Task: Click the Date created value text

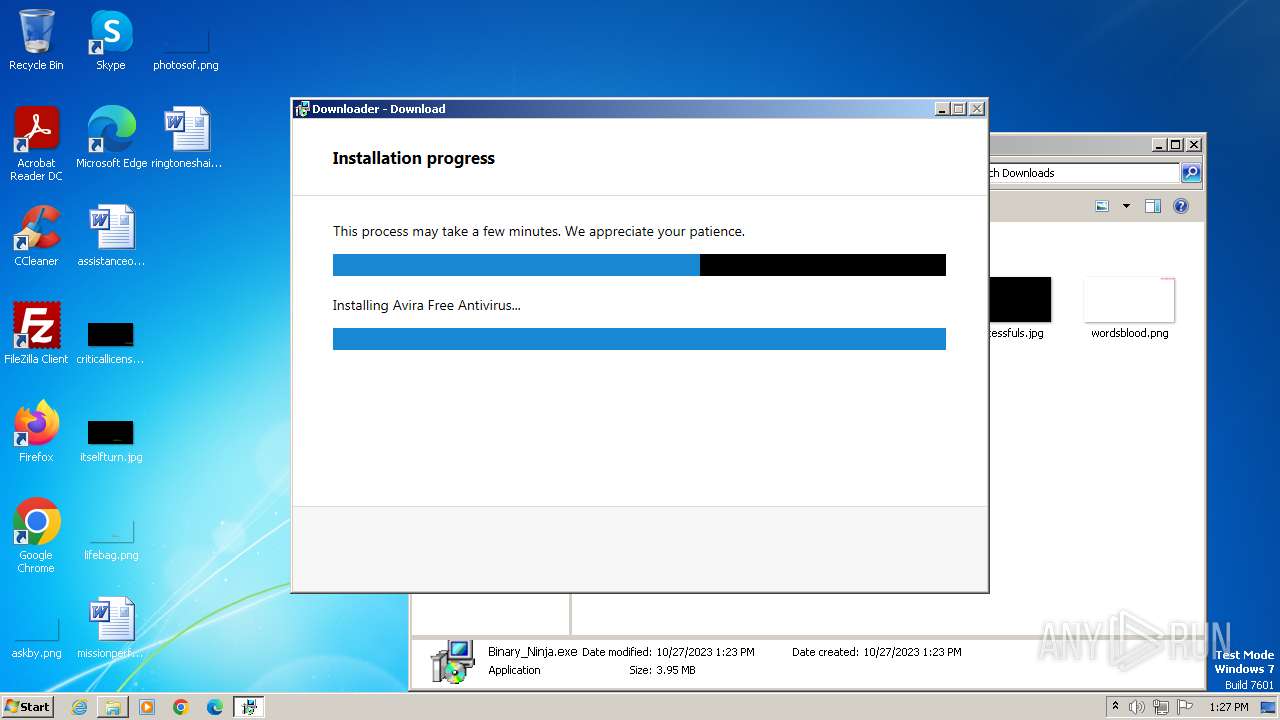Action: [x=912, y=651]
